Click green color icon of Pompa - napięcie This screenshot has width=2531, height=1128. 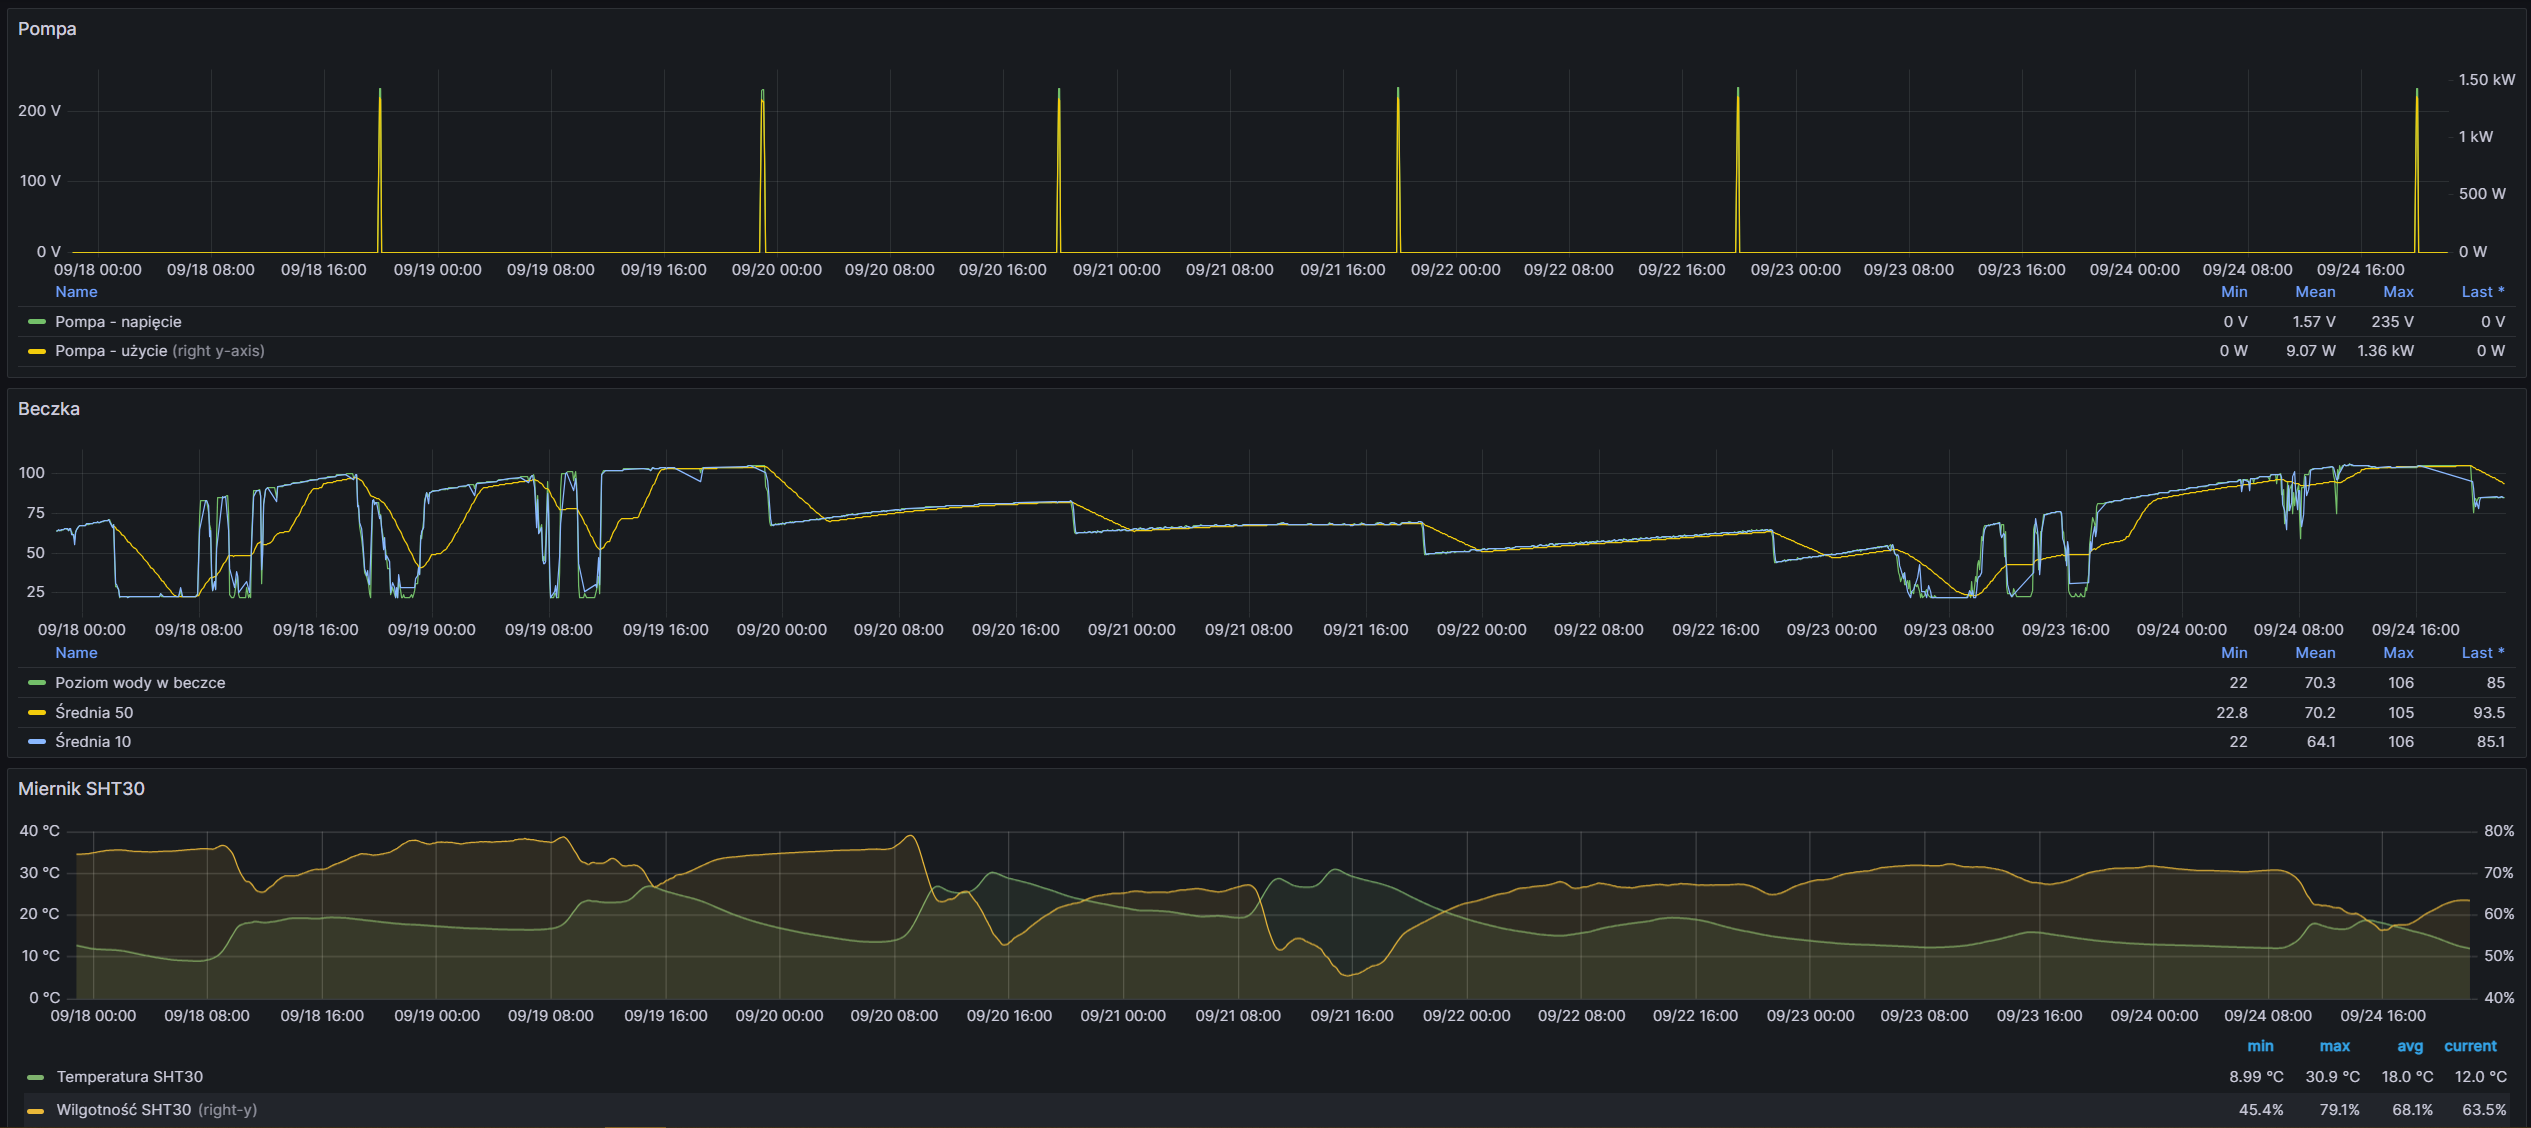tap(37, 322)
